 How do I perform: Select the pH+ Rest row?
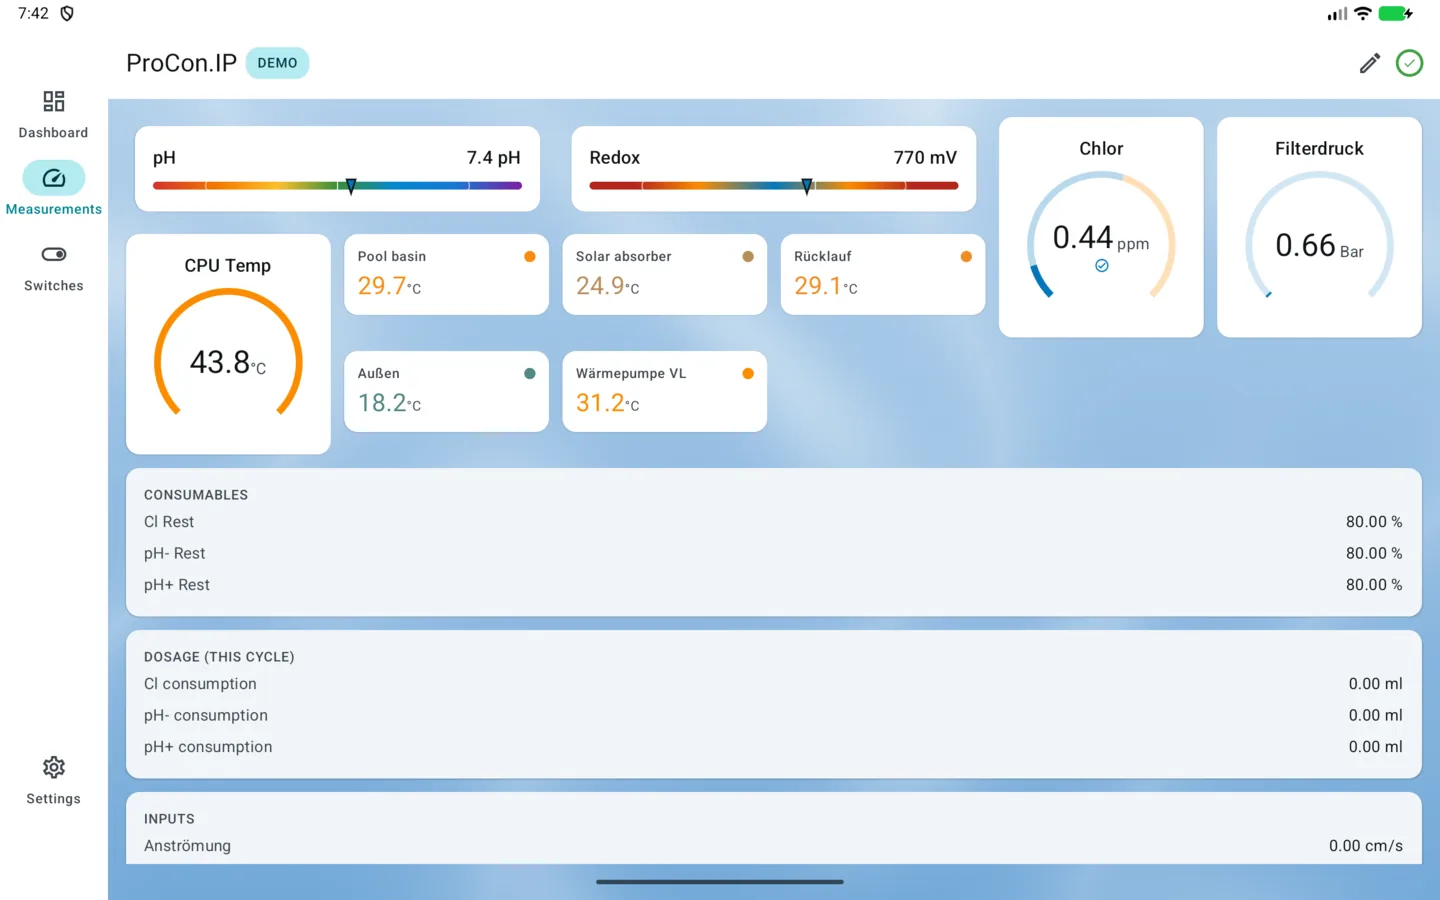(773, 585)
